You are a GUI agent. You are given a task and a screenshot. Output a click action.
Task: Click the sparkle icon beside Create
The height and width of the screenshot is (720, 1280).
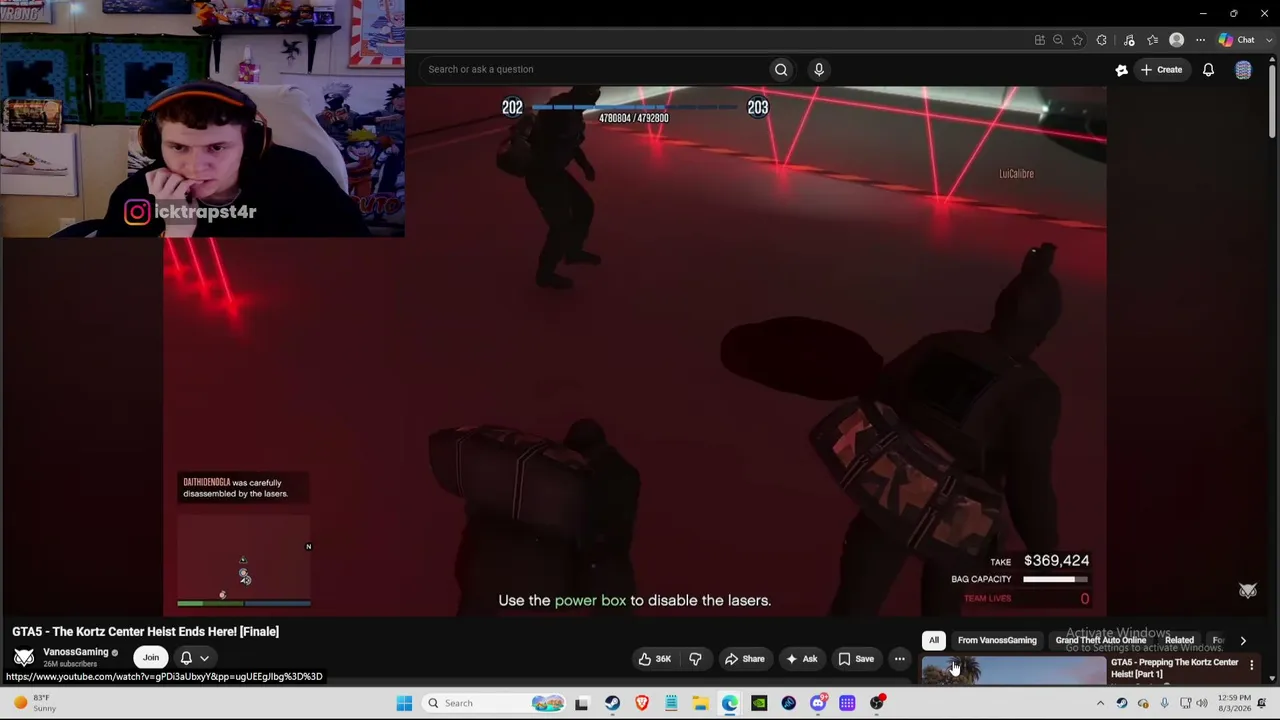pos(1121,70)
